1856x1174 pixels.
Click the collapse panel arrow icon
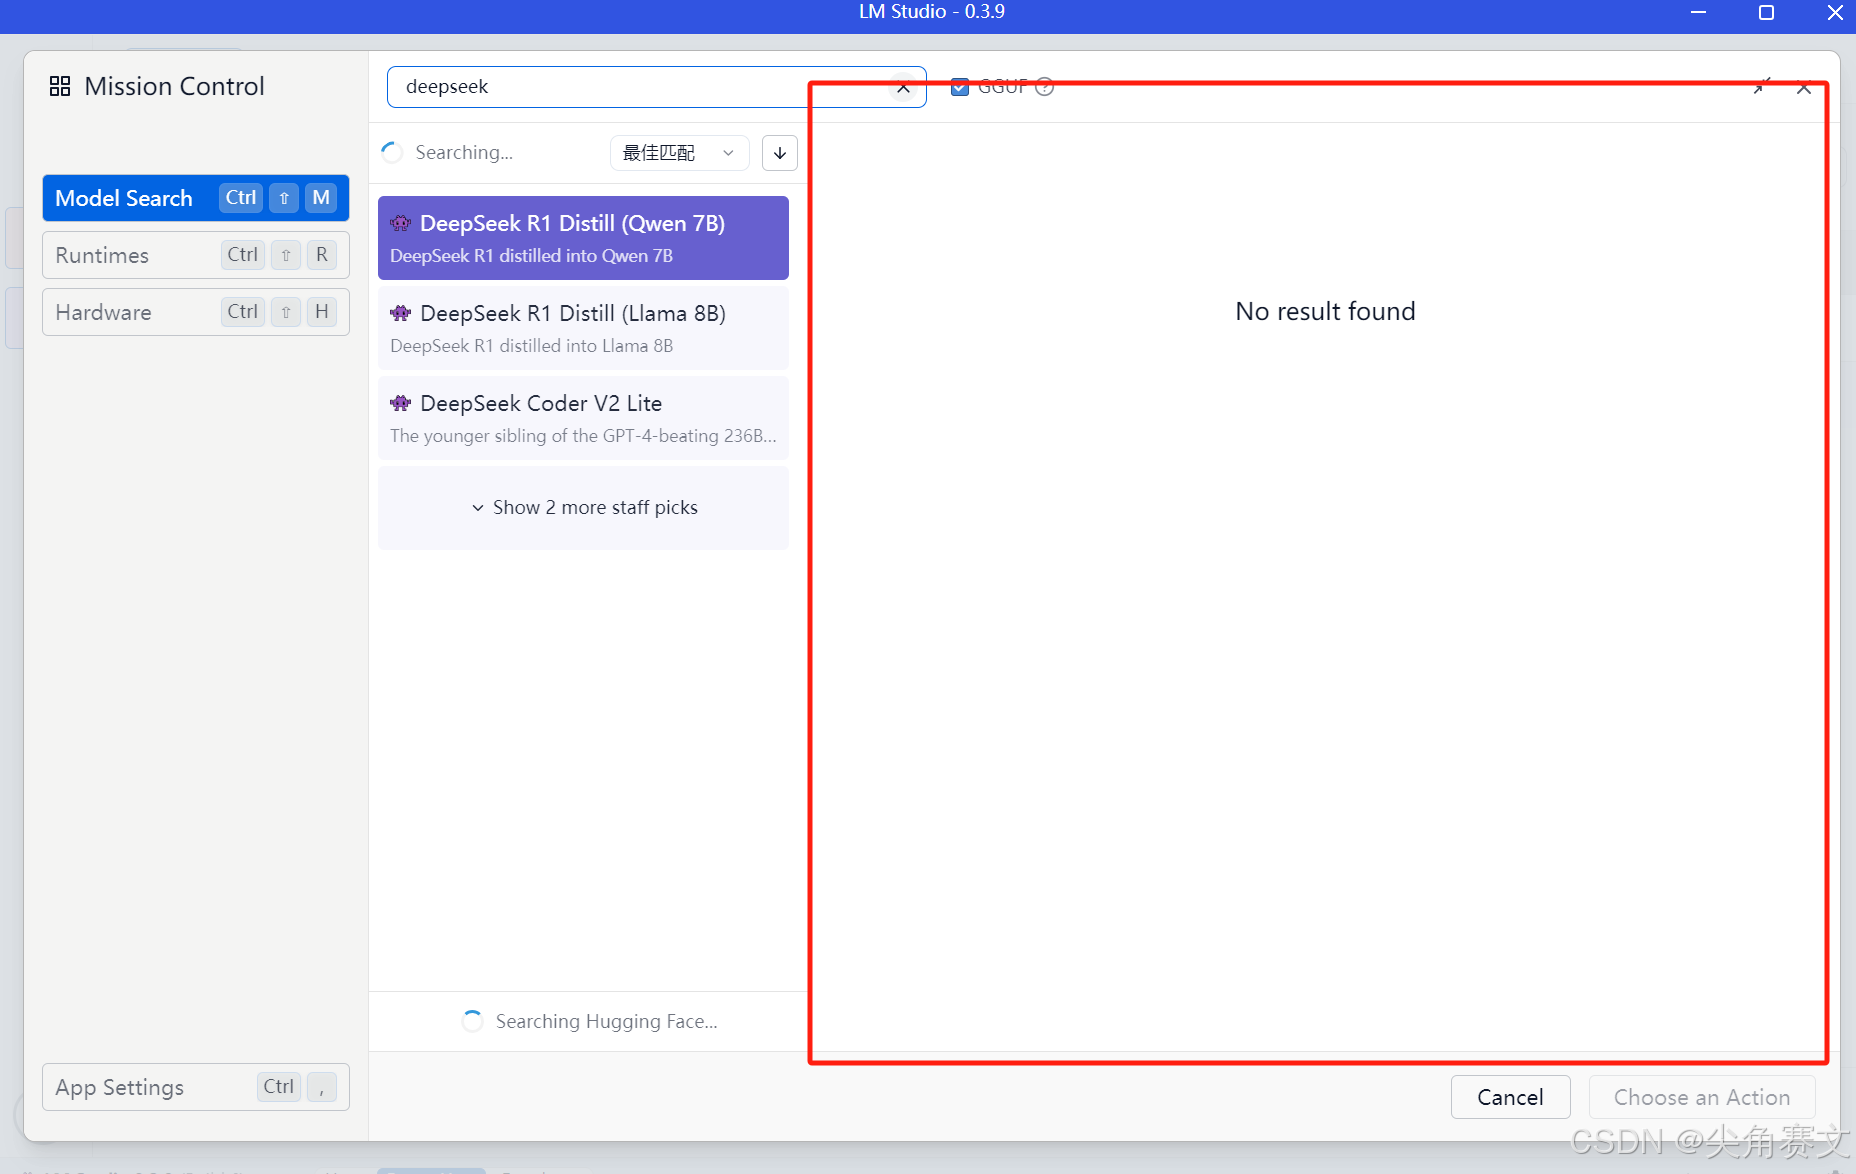[1761, 87]
